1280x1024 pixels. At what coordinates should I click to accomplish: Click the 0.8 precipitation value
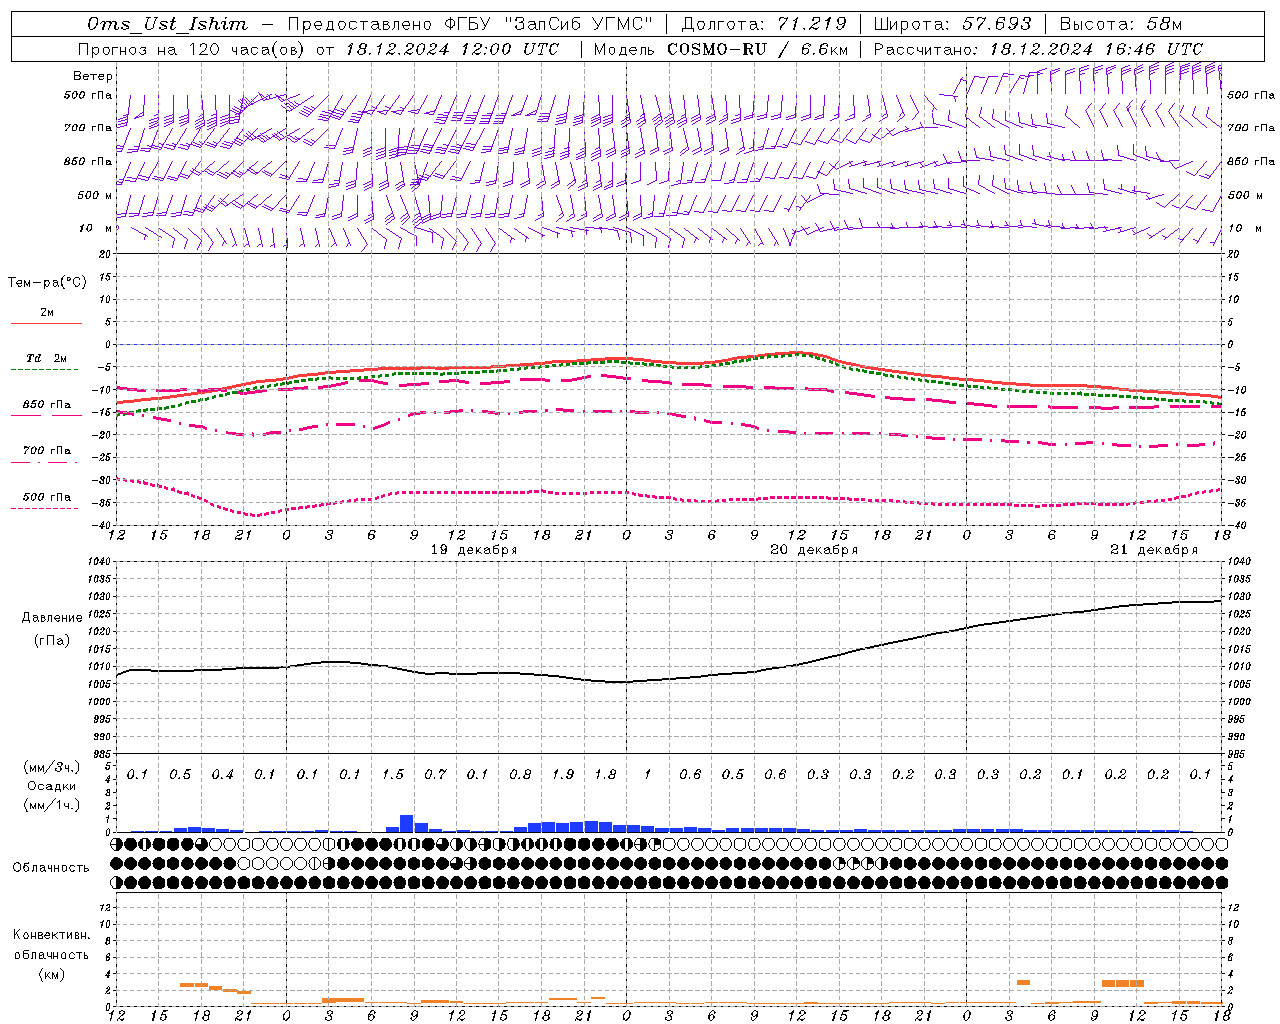coord(520,775)
